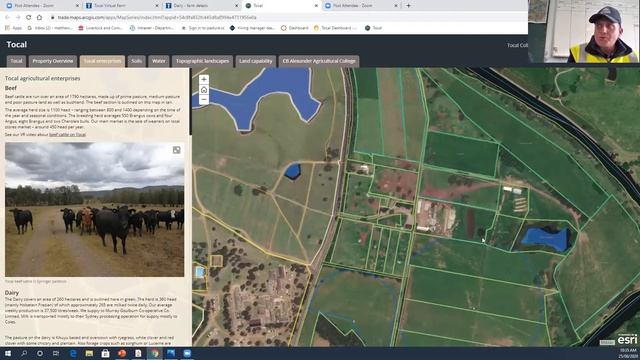Open taskbar clock and date
Screen dimensions: 640x360
click(628, 353)
